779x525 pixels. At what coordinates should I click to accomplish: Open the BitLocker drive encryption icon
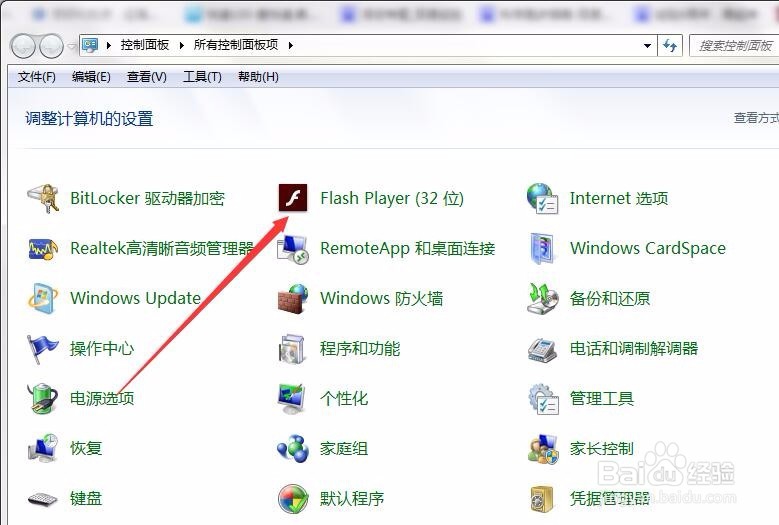click(x=43, y=198)
